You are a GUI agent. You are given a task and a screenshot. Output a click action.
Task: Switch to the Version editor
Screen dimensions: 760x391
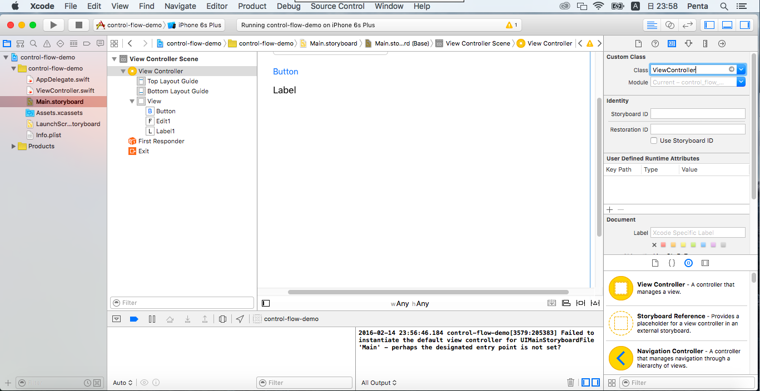click(686, 25)
